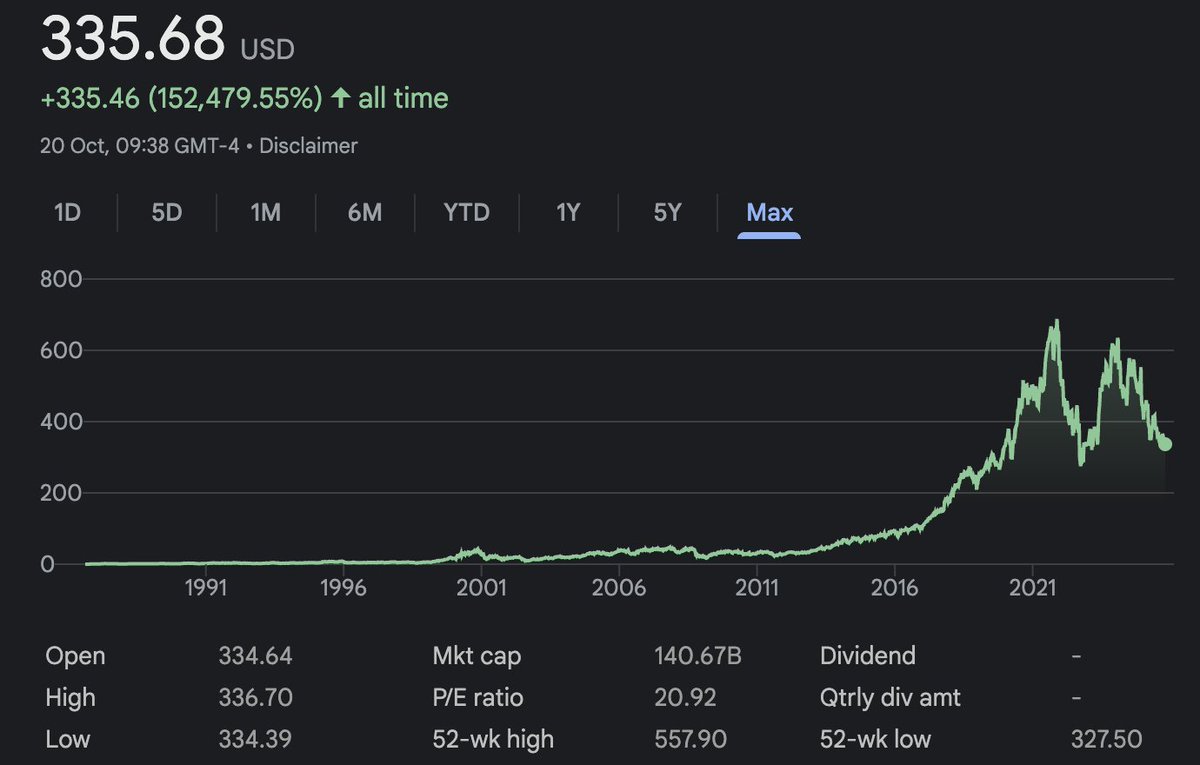
Task: Click the 2021 x-axis label
Action: click(1033, 587)
